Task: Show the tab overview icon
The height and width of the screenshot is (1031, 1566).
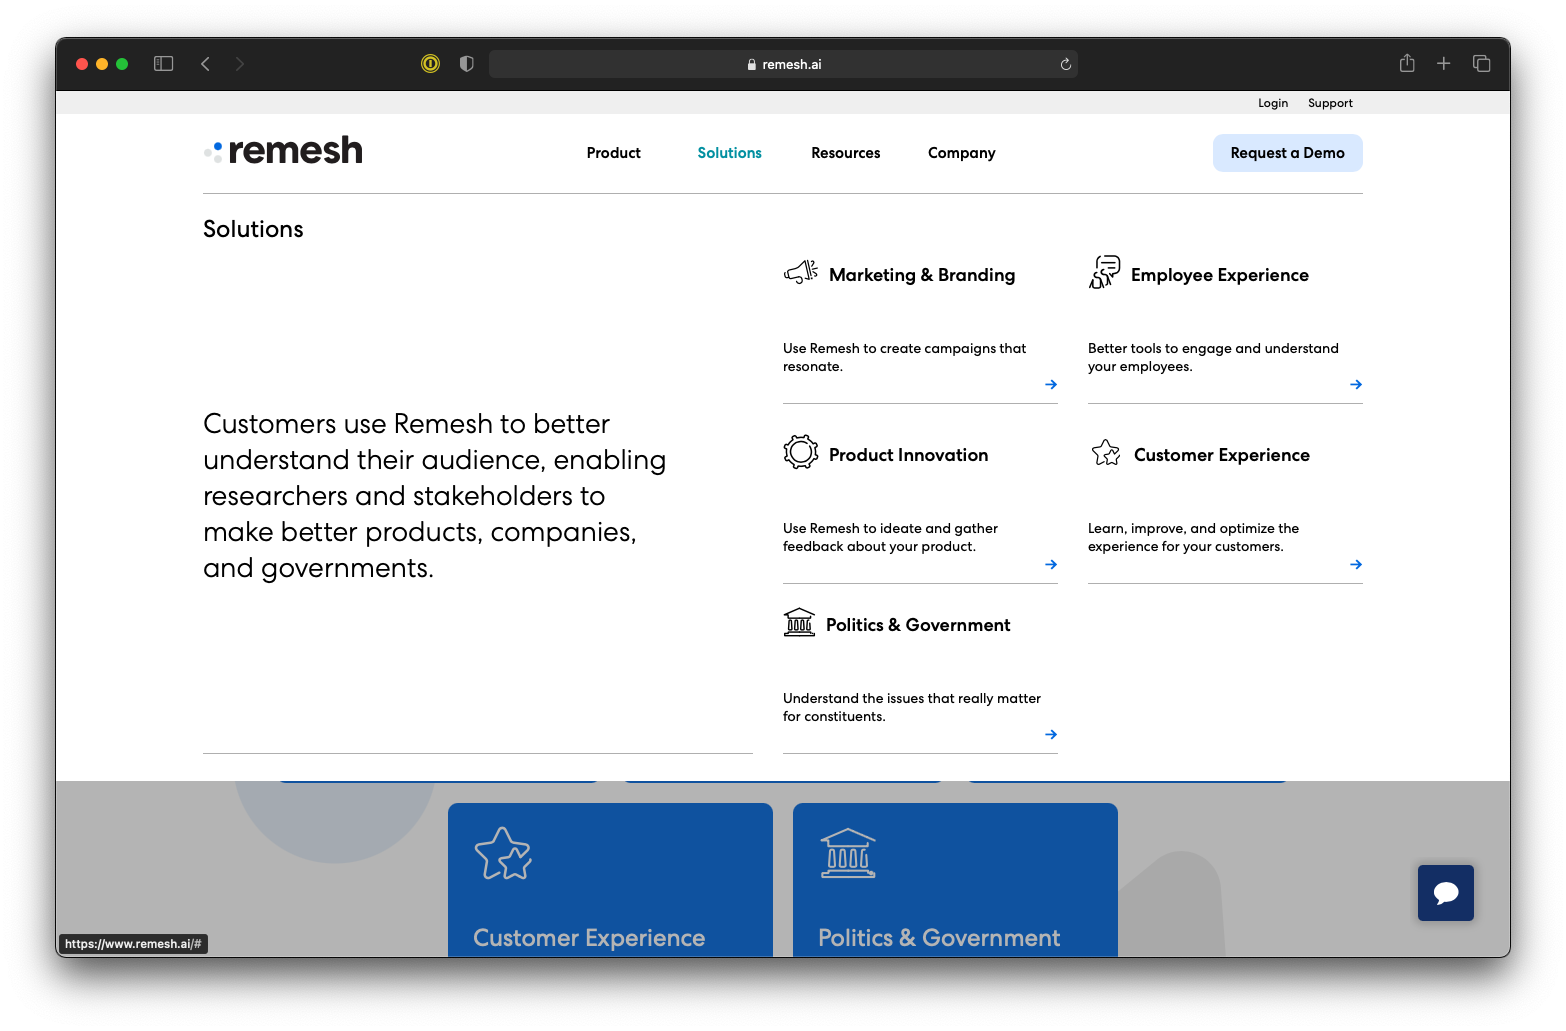Action: click(x=1482, y=63)
